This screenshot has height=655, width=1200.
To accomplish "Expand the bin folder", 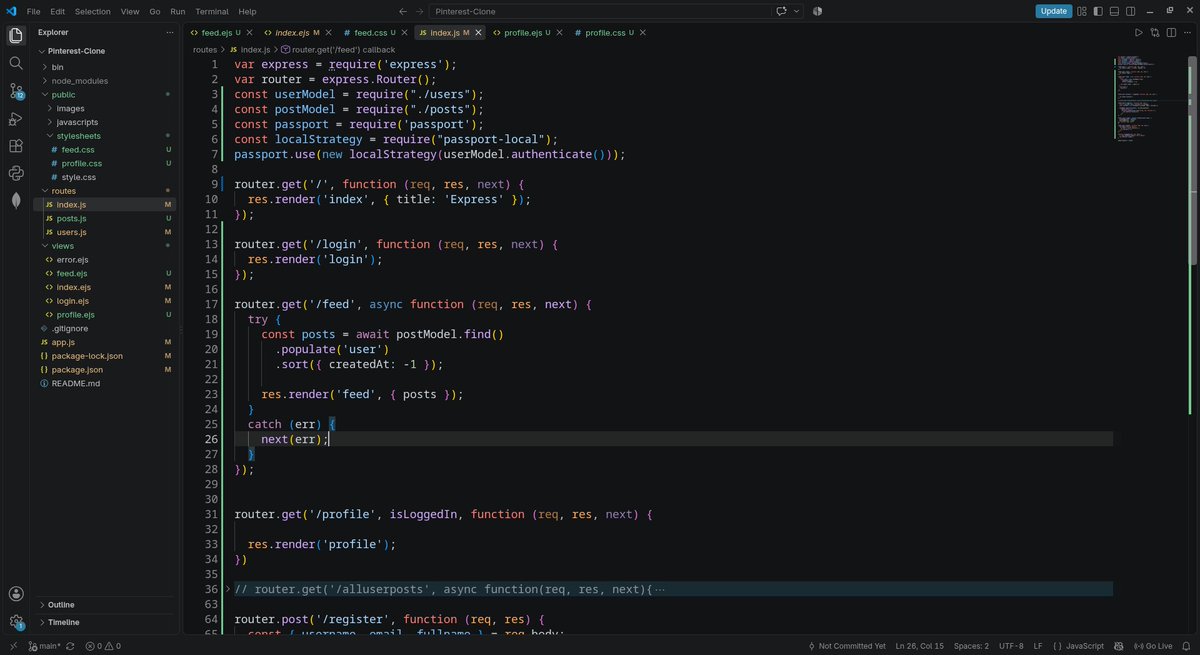I will 57,67.
